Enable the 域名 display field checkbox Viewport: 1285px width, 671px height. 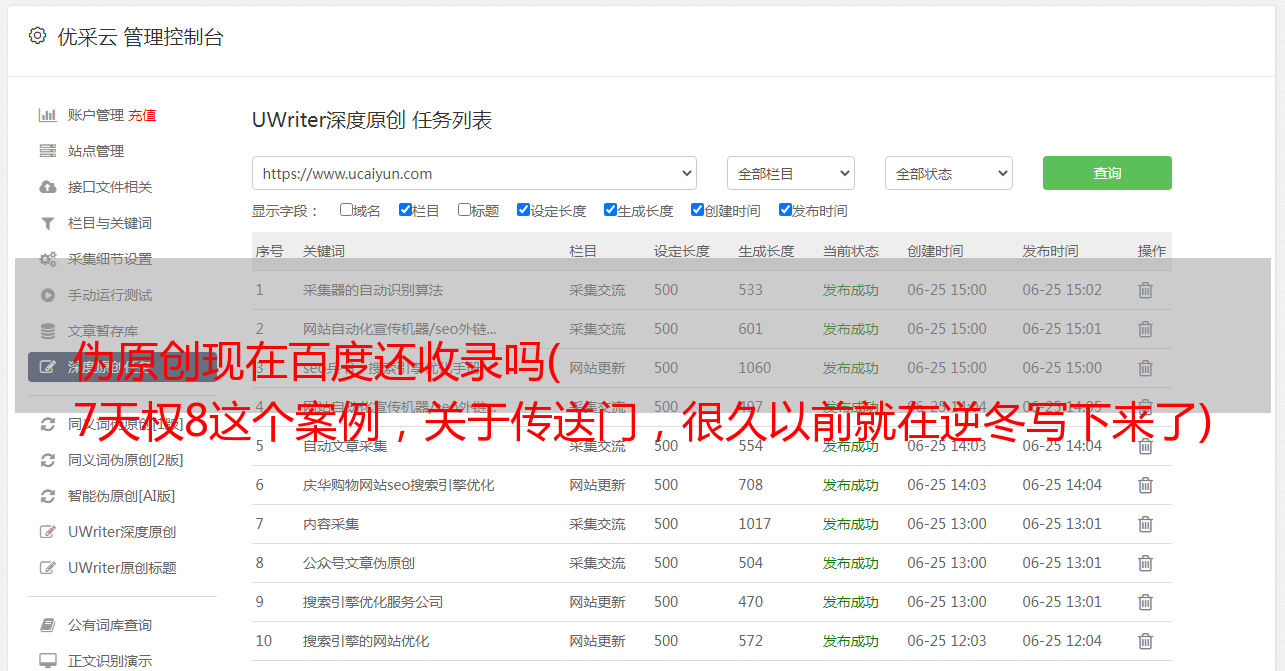pos(346,210)
